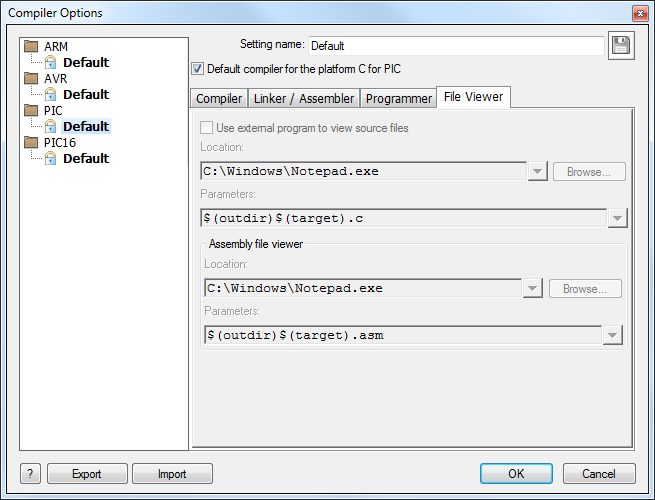Click lock icon of Default under ARM
This screenshot has height=500, width=655.
51,62
